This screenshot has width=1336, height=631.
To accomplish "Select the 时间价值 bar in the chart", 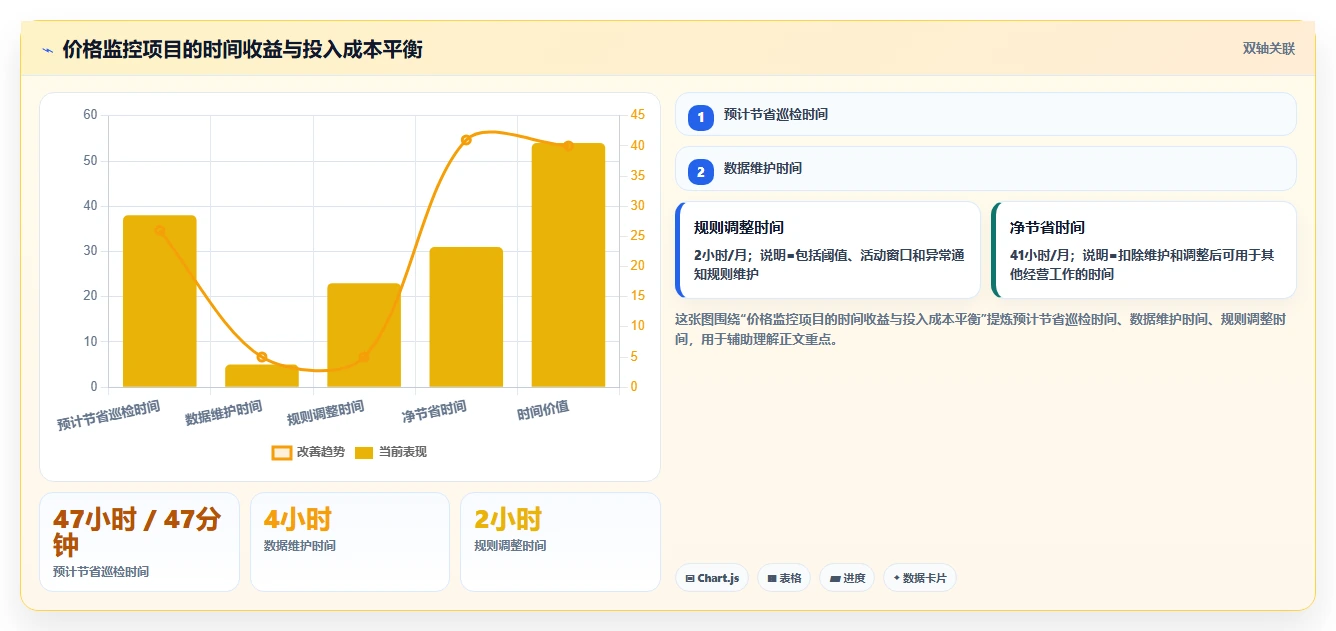I will [x=568, y=265].
